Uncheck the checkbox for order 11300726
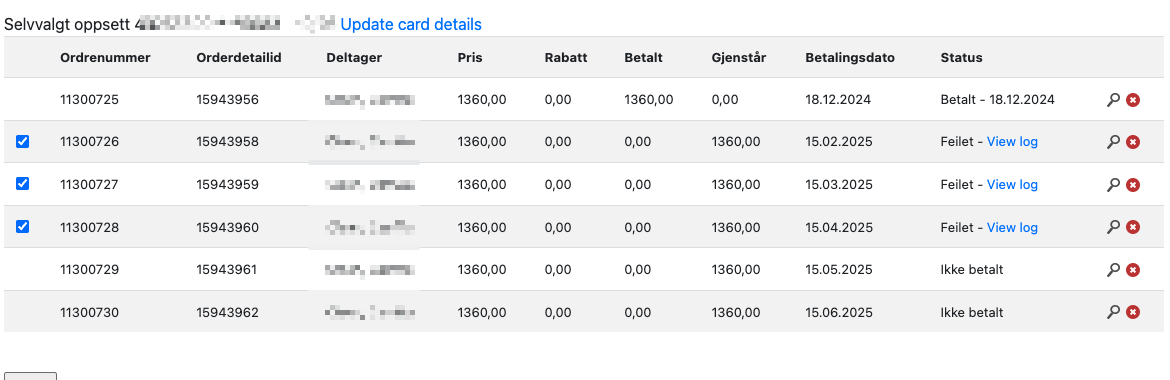1170x380 pixels. 22,141
